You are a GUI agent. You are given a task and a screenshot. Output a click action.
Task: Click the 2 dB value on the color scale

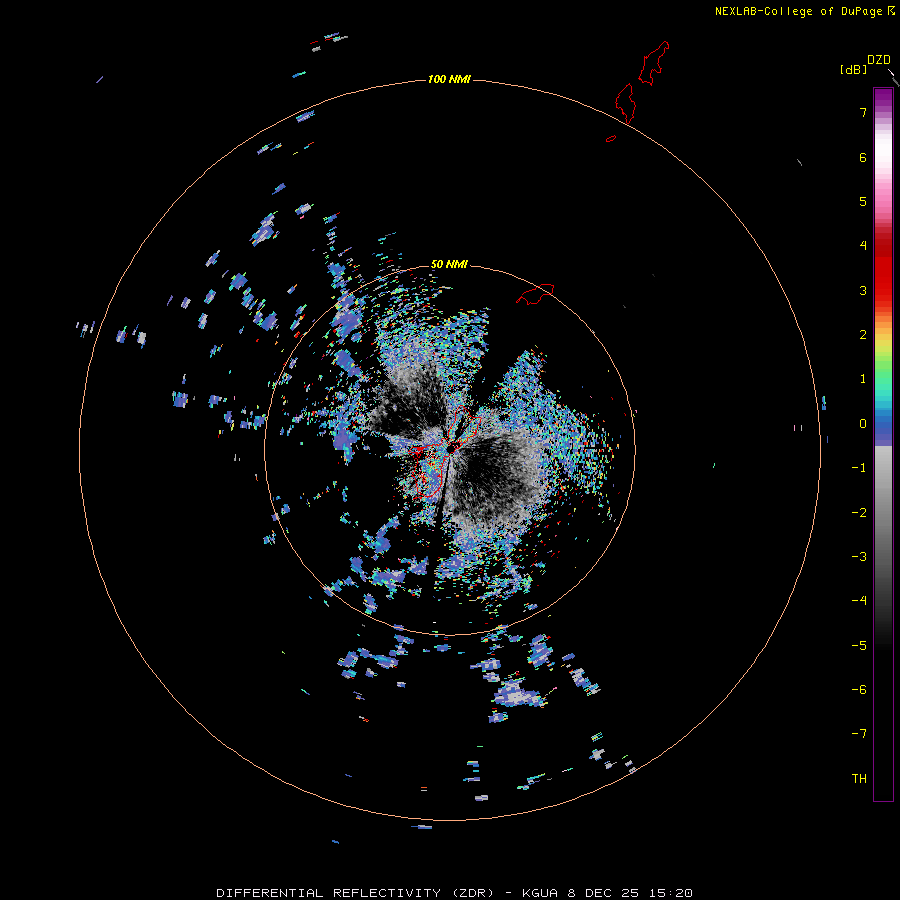[x=863, y=335]
